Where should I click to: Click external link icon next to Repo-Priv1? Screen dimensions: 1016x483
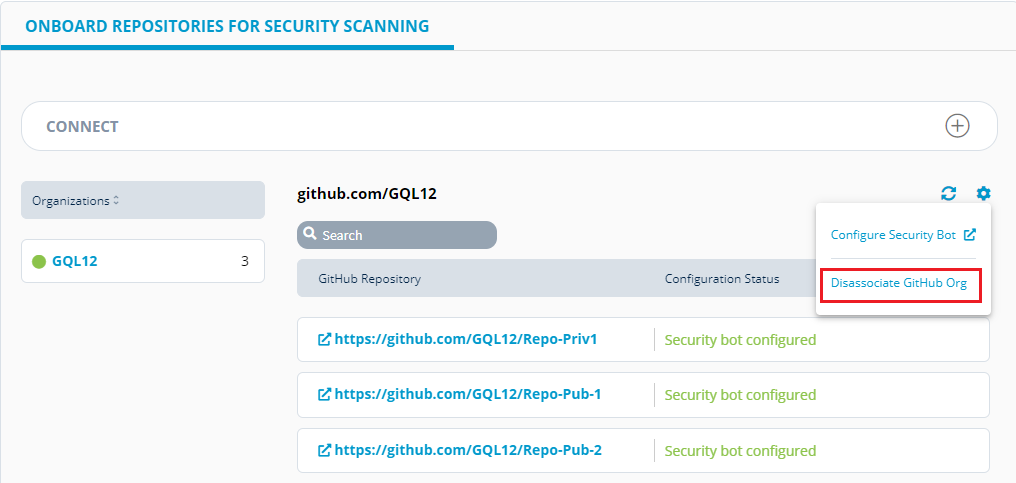[x=325, y=339]
